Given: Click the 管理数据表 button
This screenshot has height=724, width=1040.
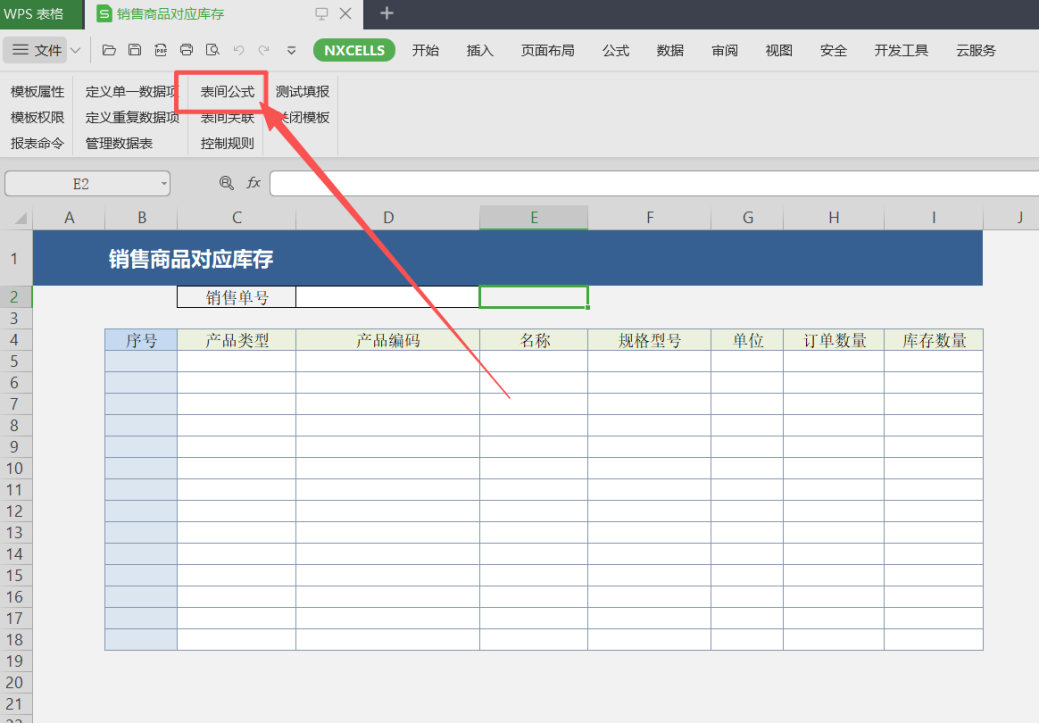Looking at the screenshot, I should 119,143.
